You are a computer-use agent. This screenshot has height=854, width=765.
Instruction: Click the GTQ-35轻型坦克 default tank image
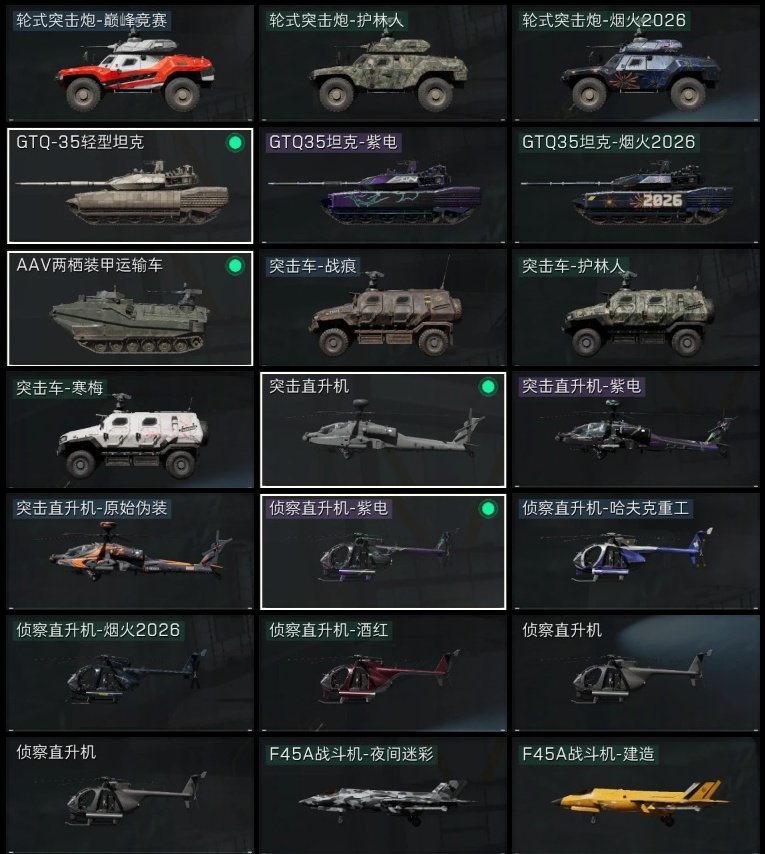tap(123, 193)
